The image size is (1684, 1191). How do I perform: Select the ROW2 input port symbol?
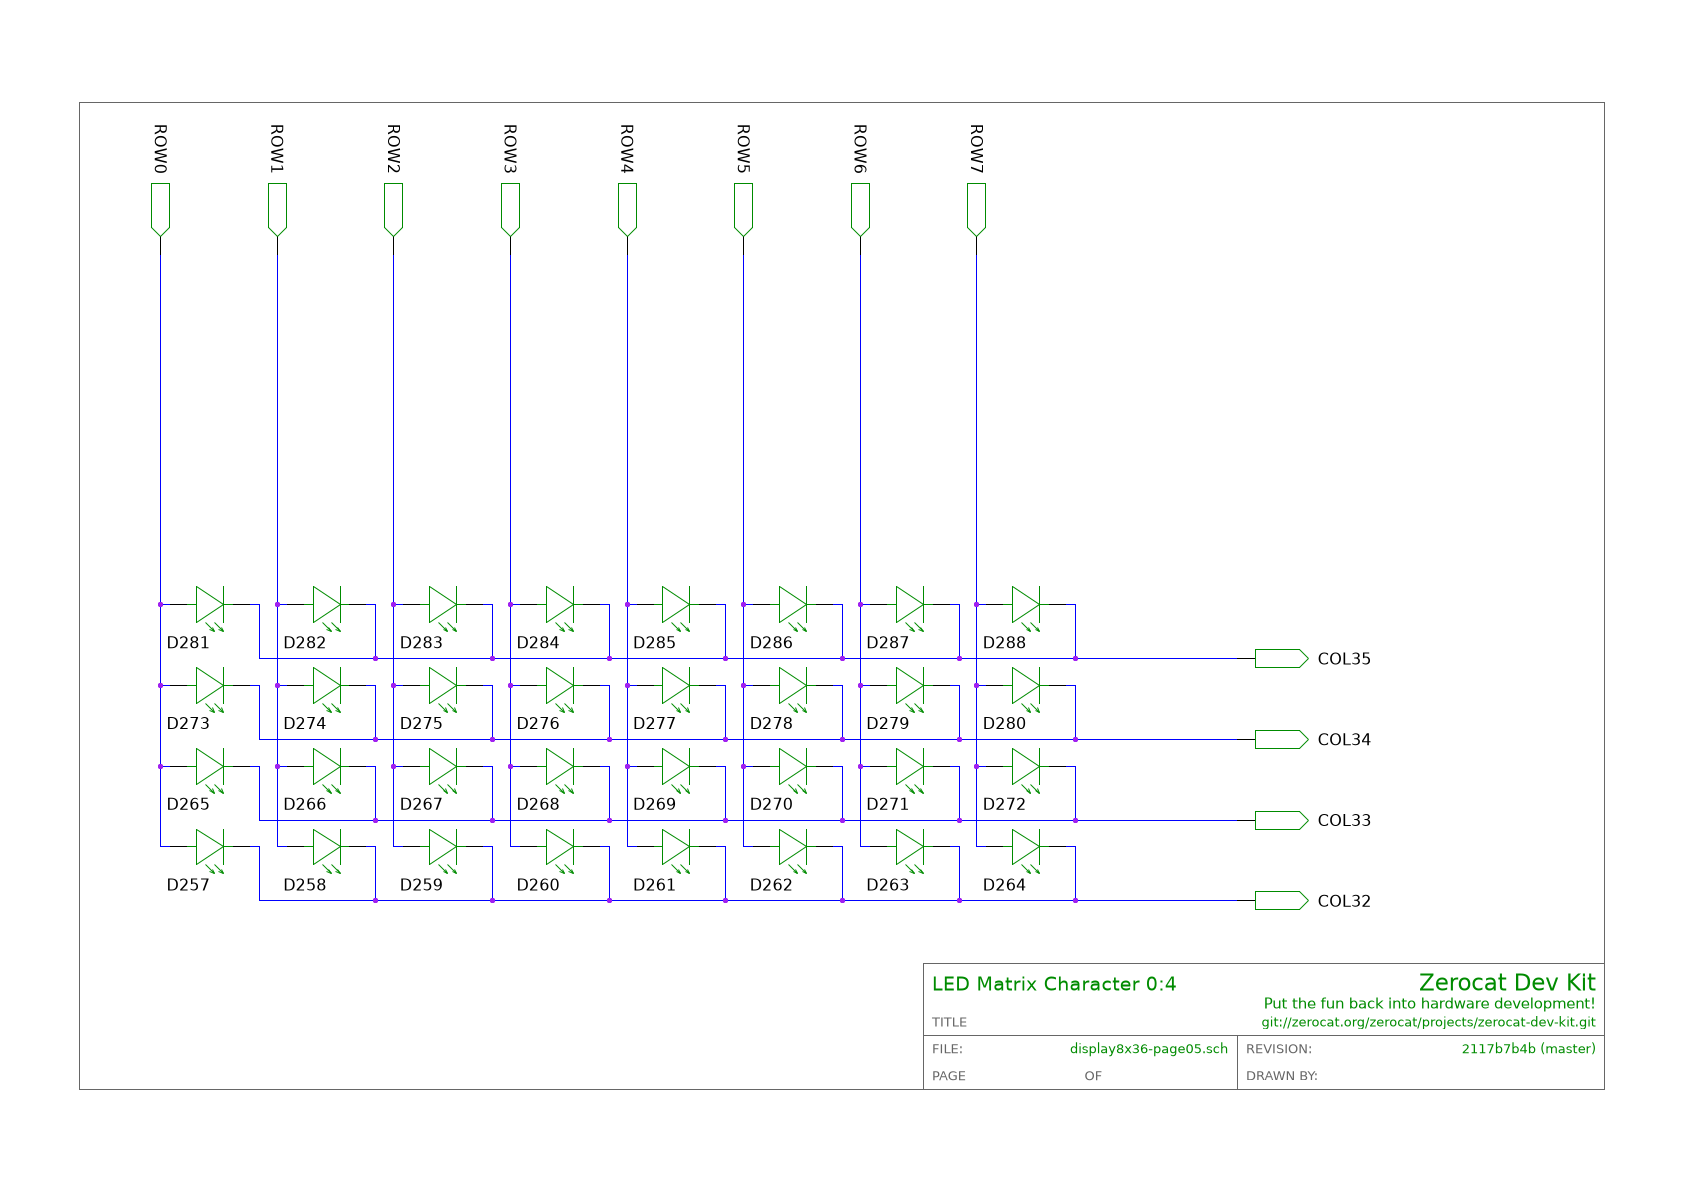[x=393, y=210]
